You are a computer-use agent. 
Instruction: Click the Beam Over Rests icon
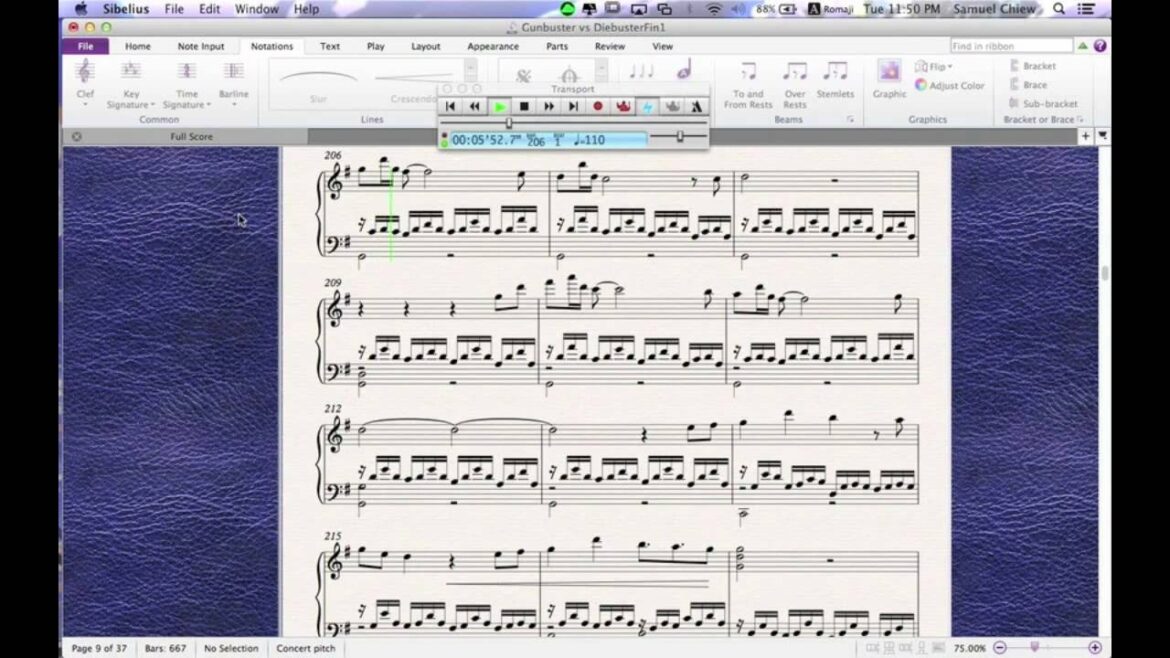[x=795, y=78]
